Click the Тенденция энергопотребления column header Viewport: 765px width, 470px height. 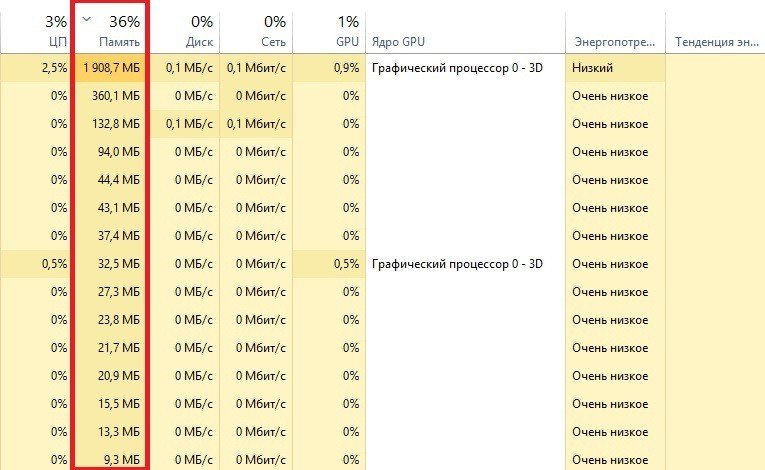(x=715, y=31)
